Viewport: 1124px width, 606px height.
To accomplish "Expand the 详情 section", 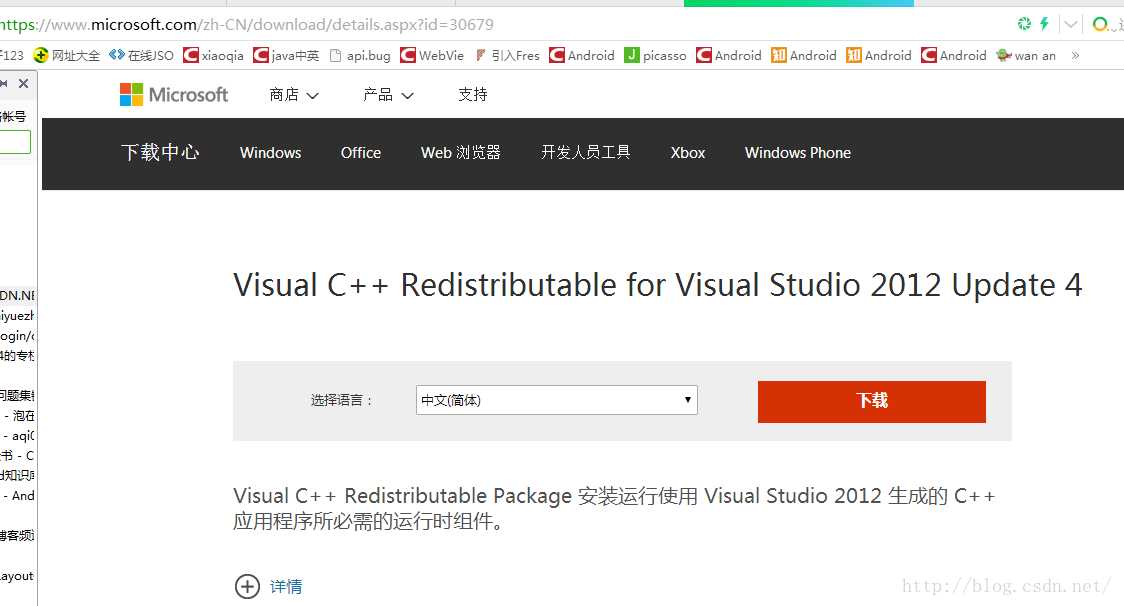I will point(269,586).
